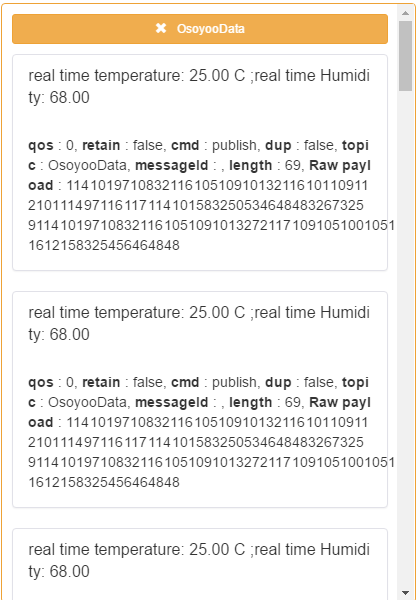418x600 pixels.
Task: Click the 'qos' label in first message
Action: (x=41, y=146)
